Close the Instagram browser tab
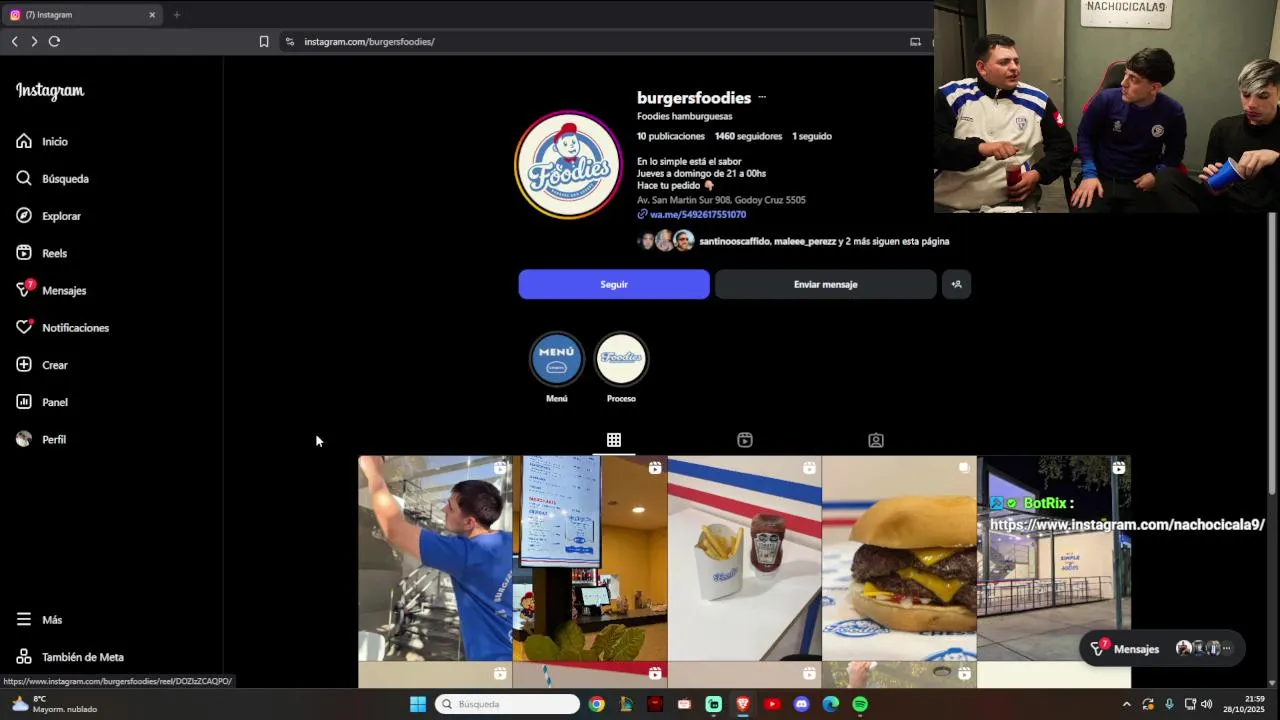 (x=152, y=15)
